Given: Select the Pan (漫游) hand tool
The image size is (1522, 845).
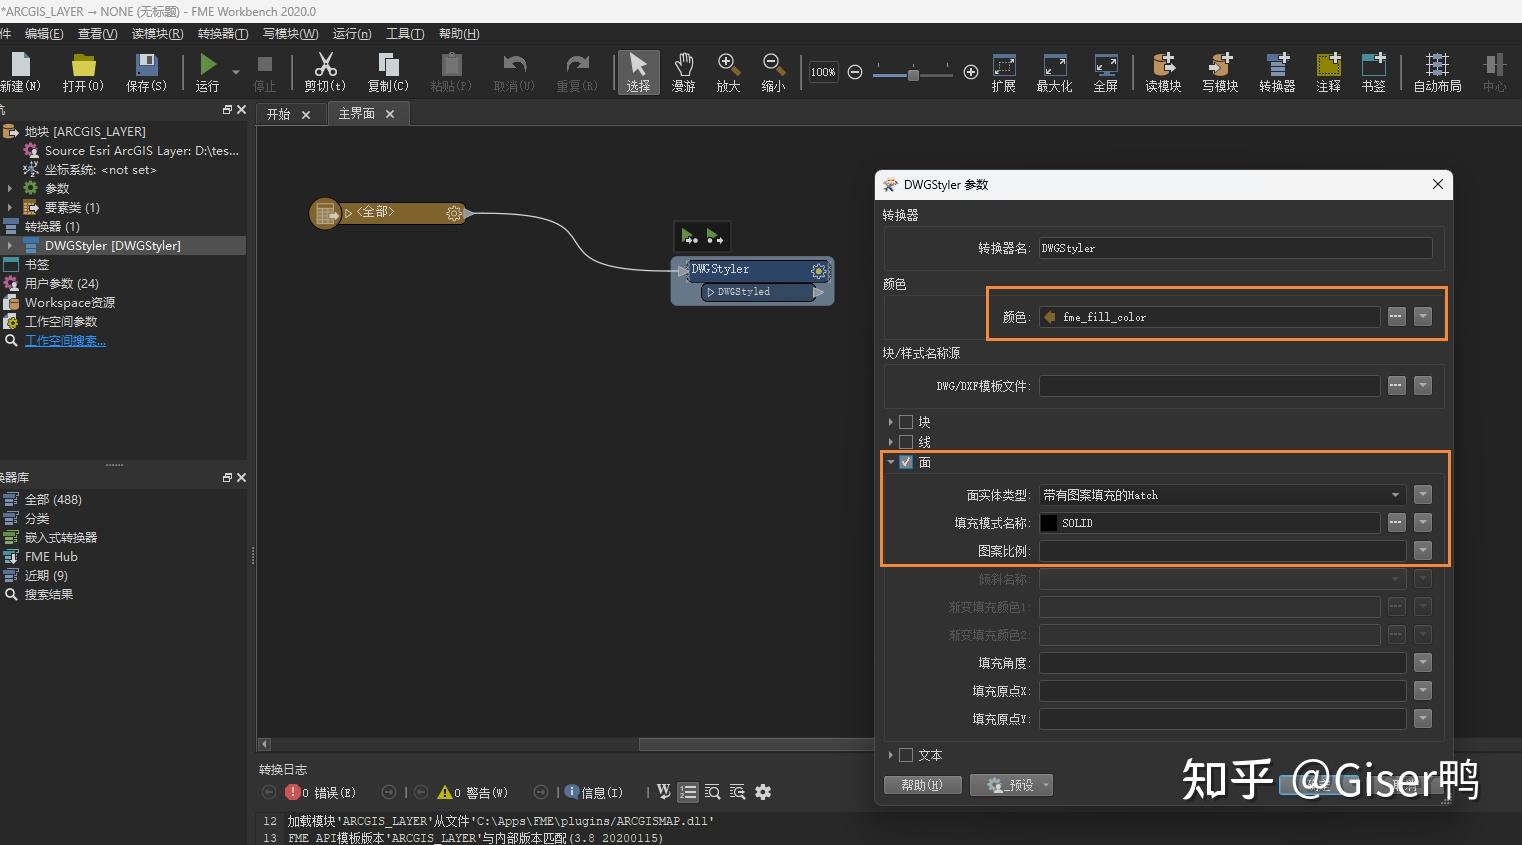Looking at the screenshot, I should tap(683, 66).
